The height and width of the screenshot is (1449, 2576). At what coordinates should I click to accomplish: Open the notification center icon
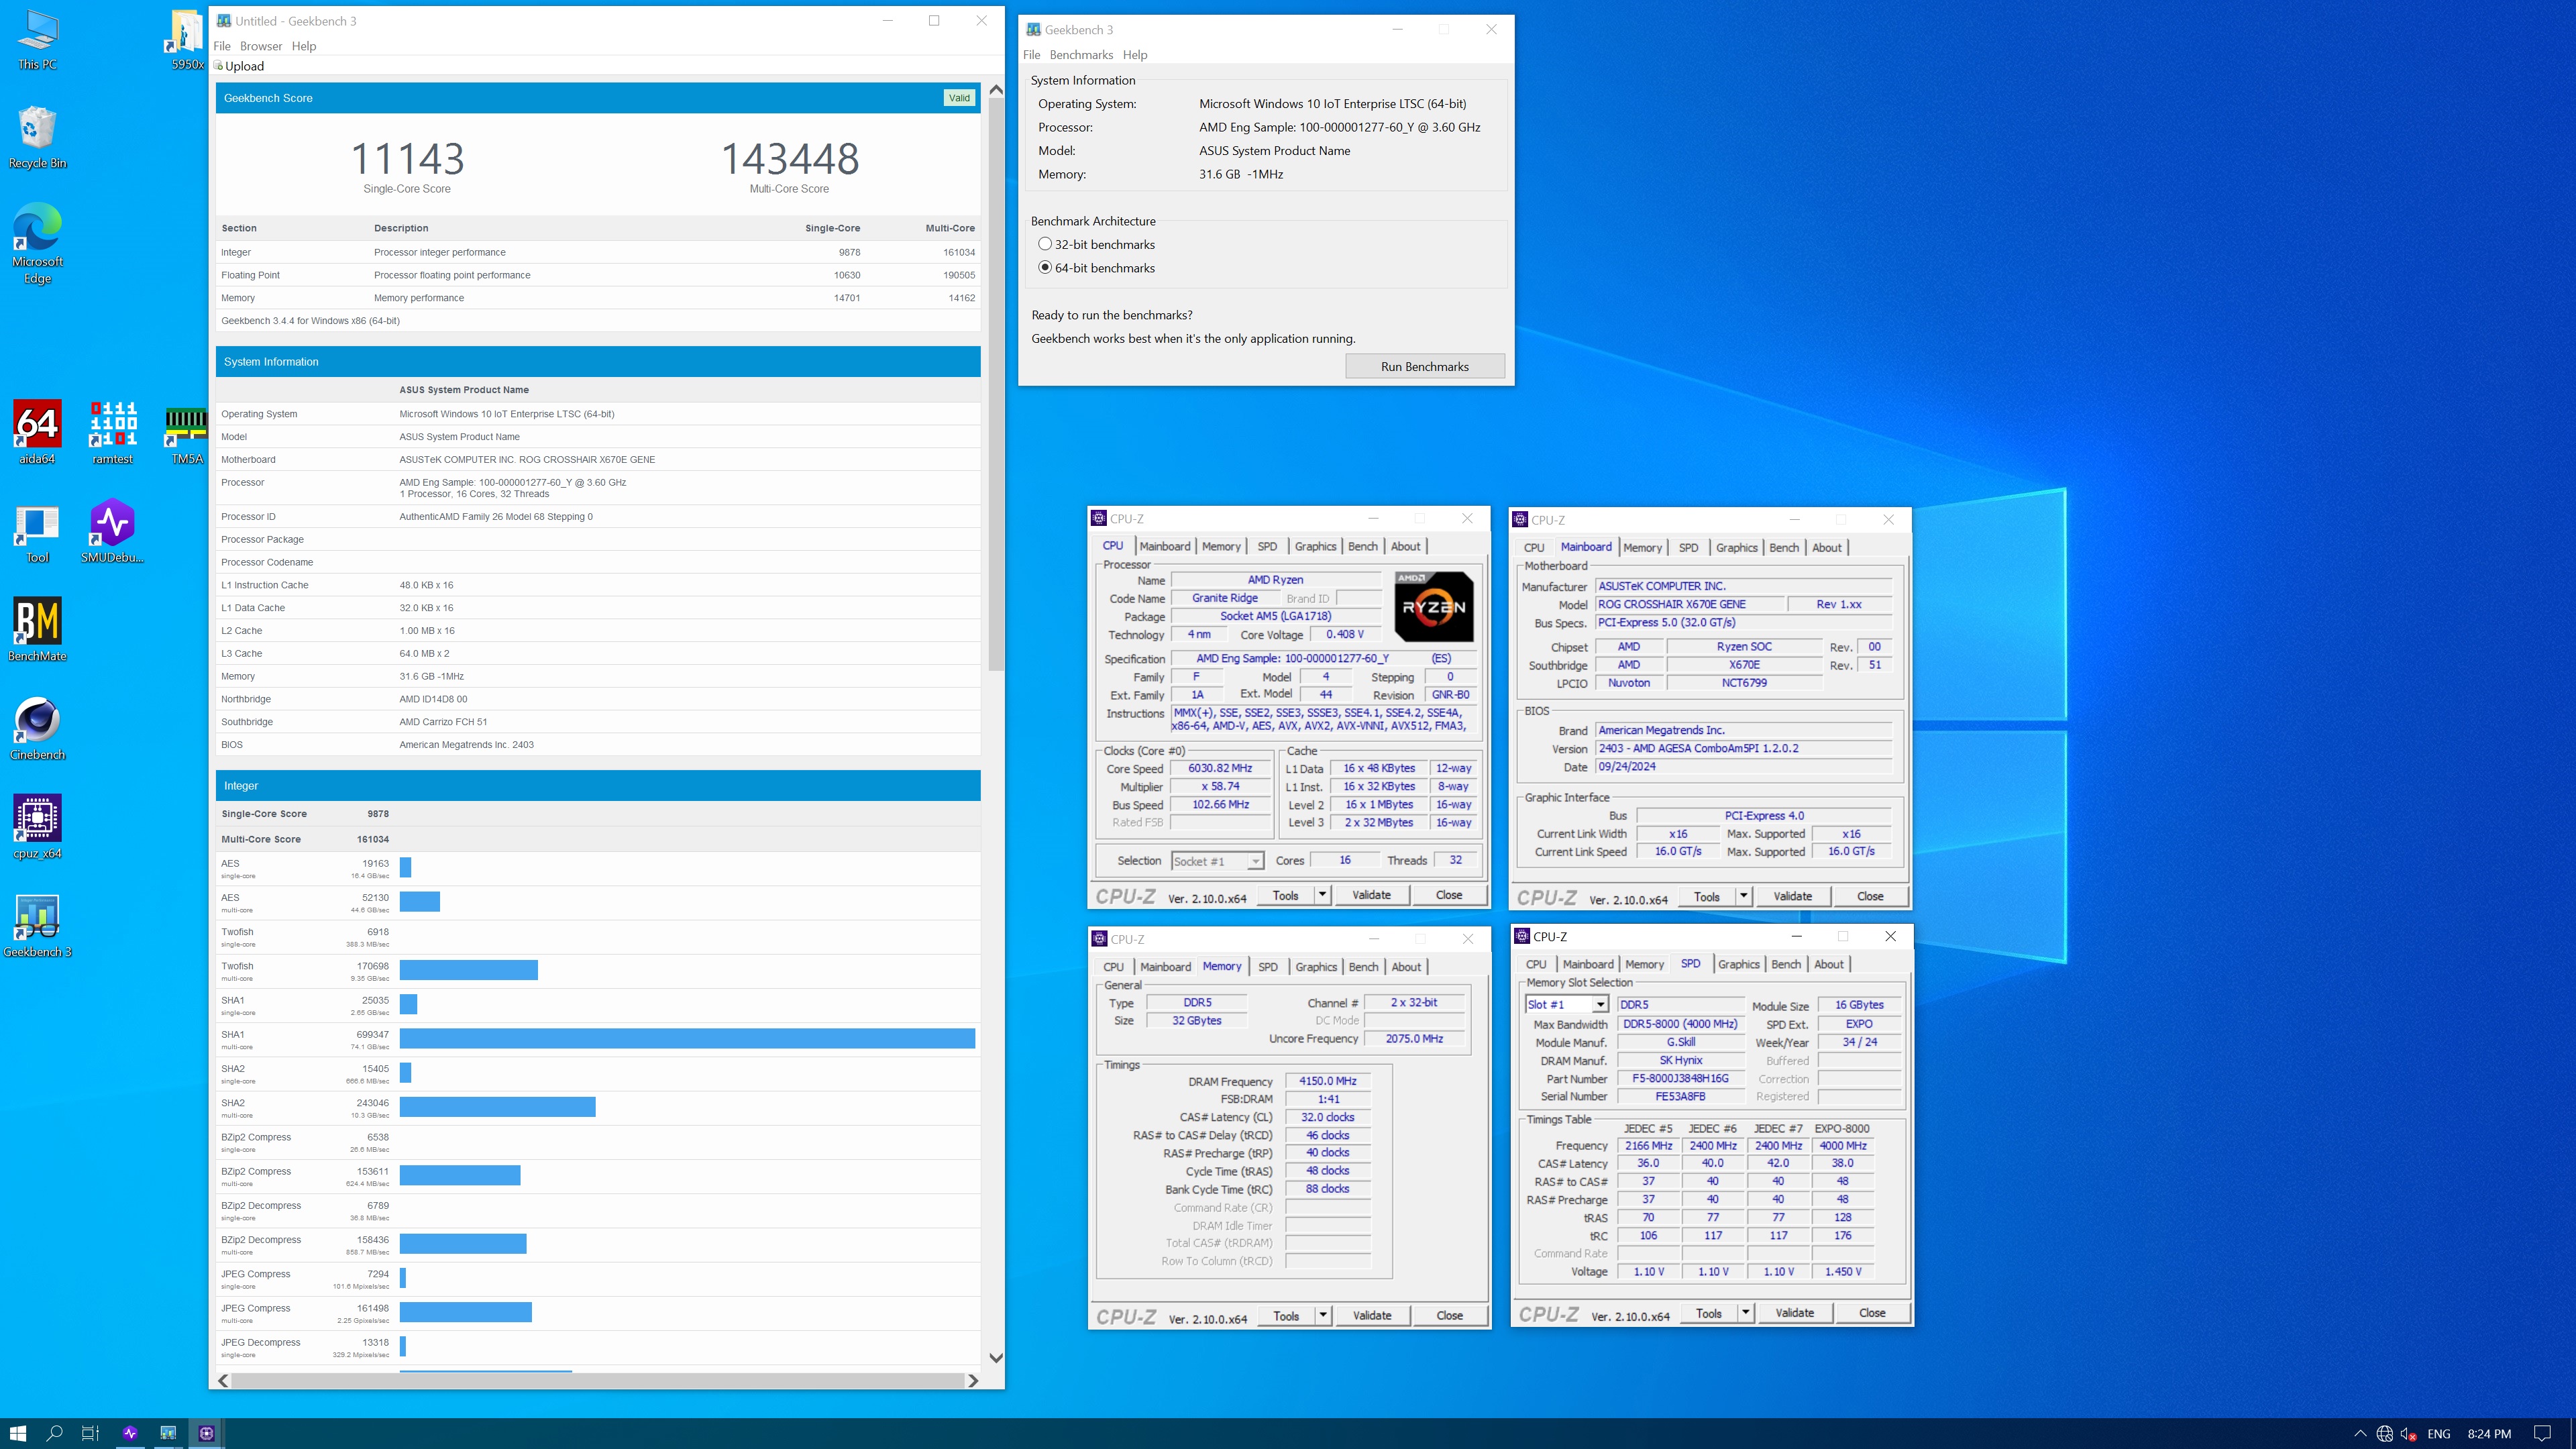click(2542, 1433)
